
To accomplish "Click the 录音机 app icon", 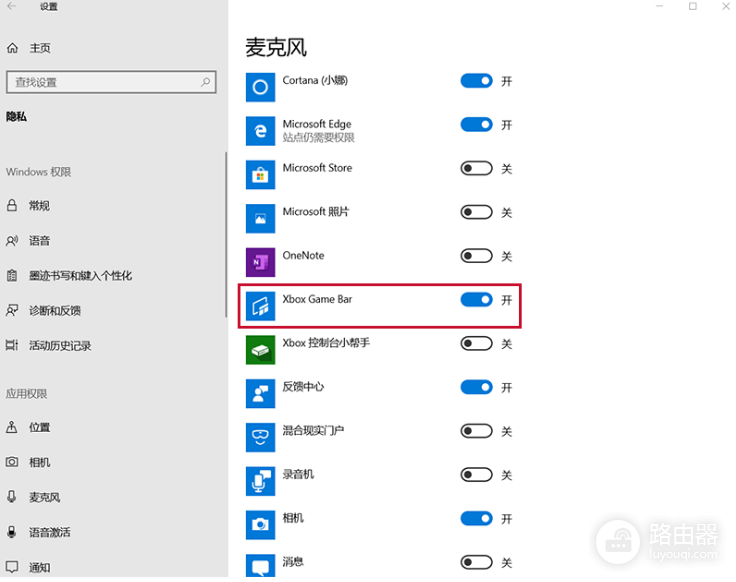I will (x=260, y=481).
